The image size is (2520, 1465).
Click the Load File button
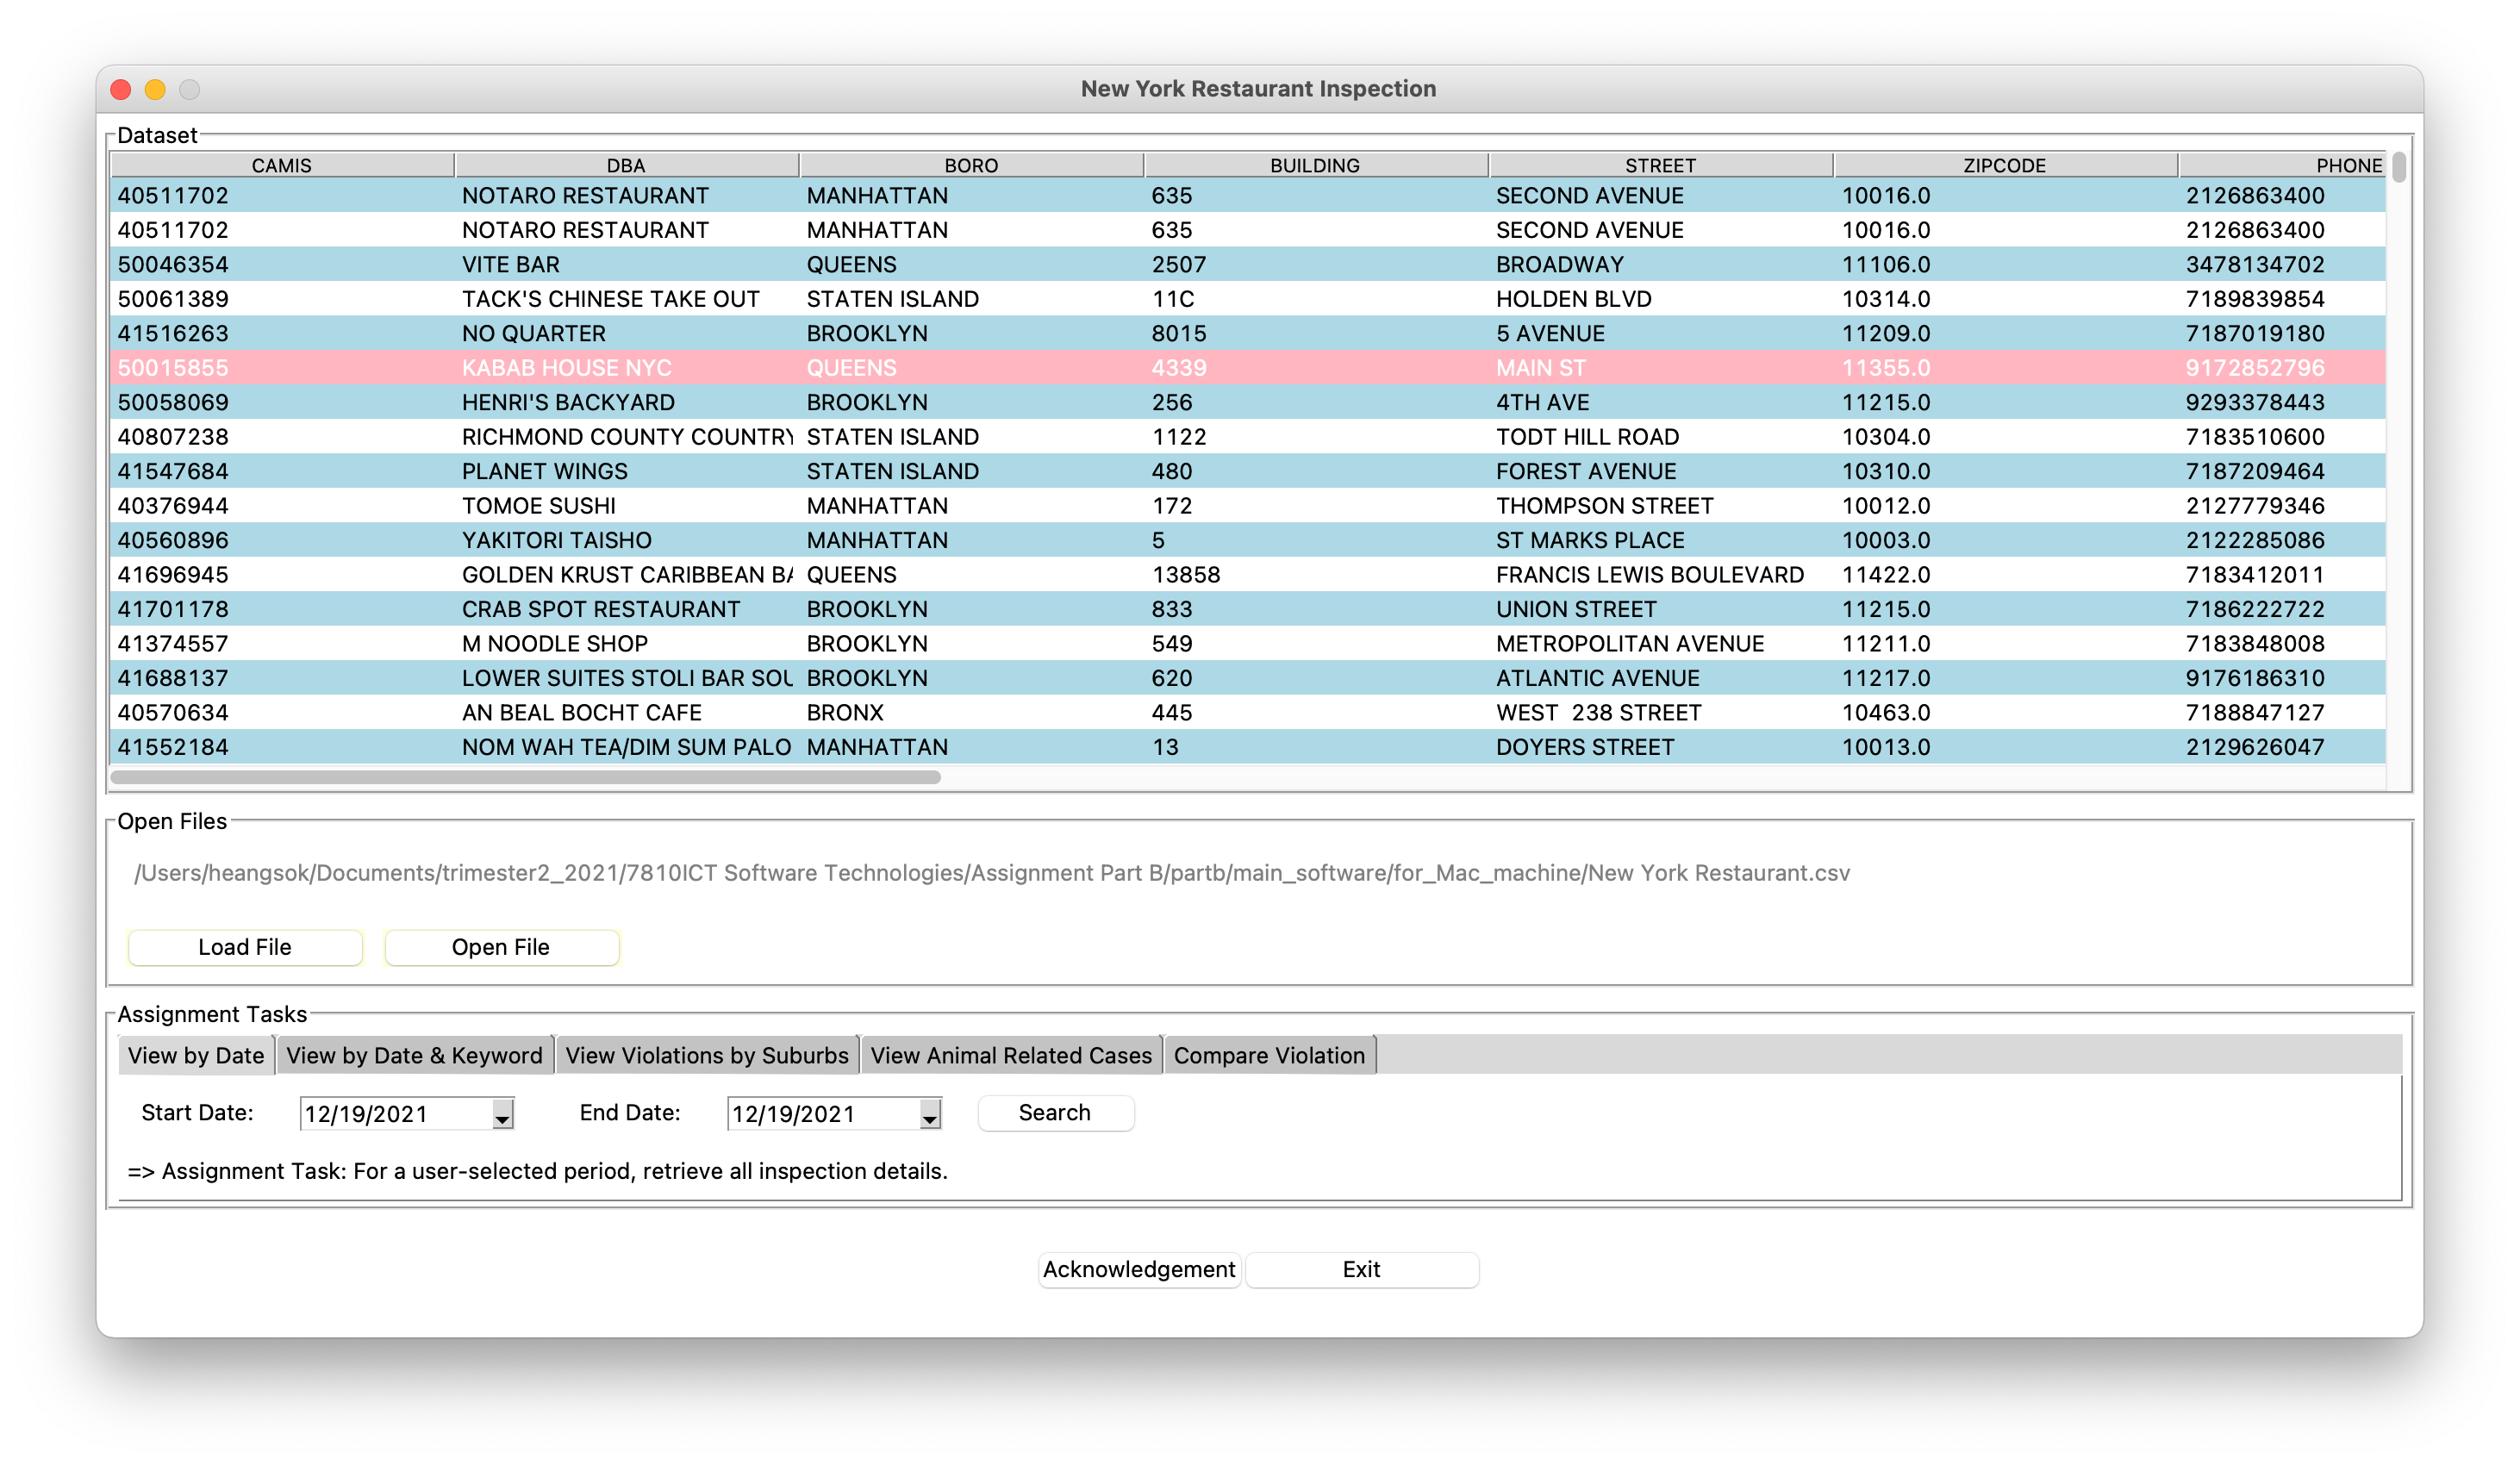pyautogui.click(x=245, y=947)
